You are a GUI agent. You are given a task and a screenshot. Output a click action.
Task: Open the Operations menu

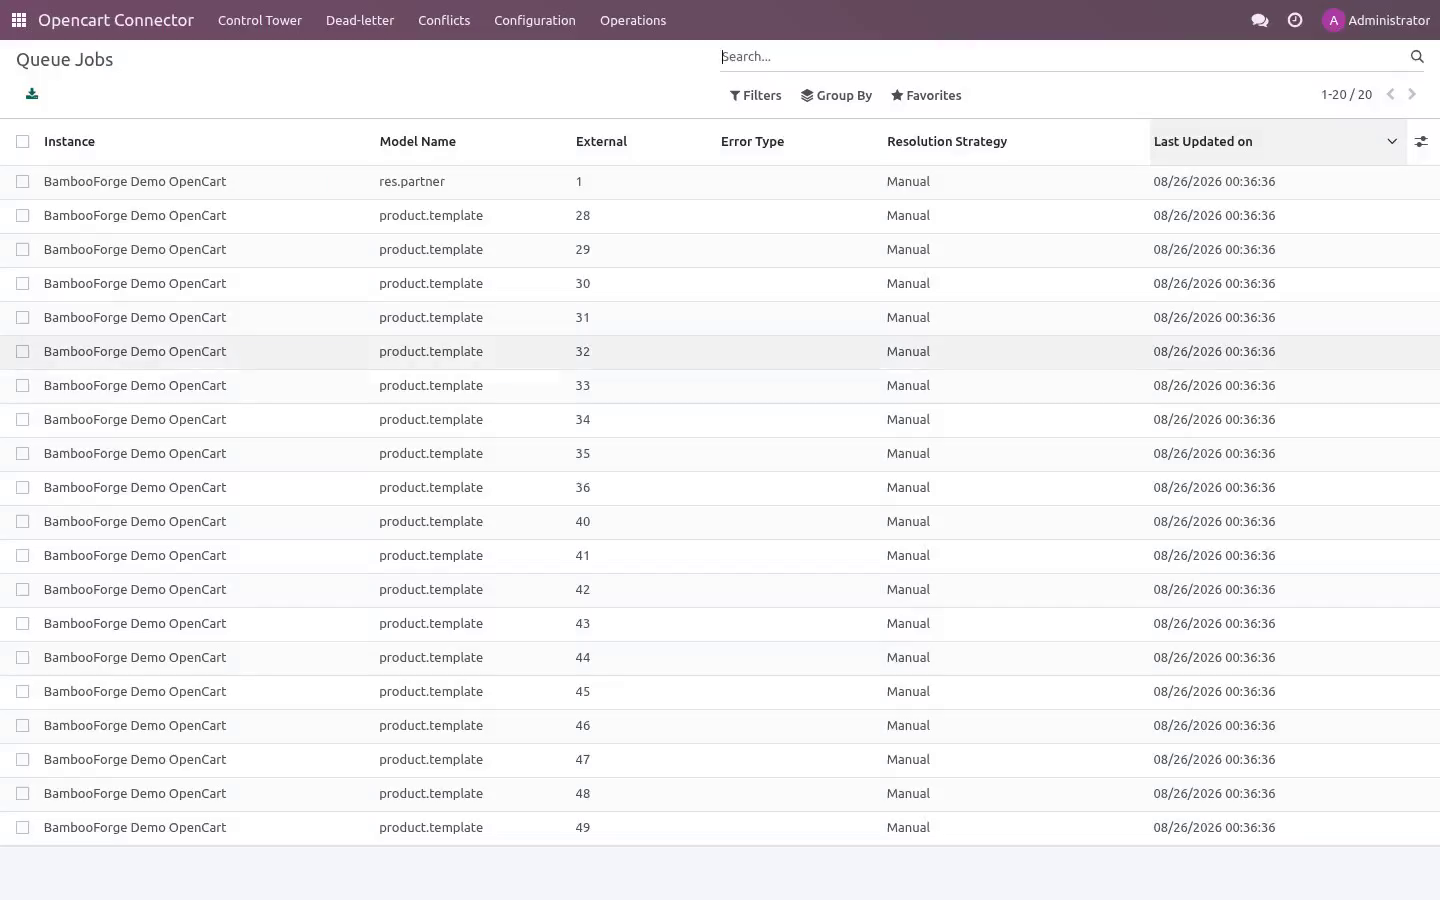point(633,20)
